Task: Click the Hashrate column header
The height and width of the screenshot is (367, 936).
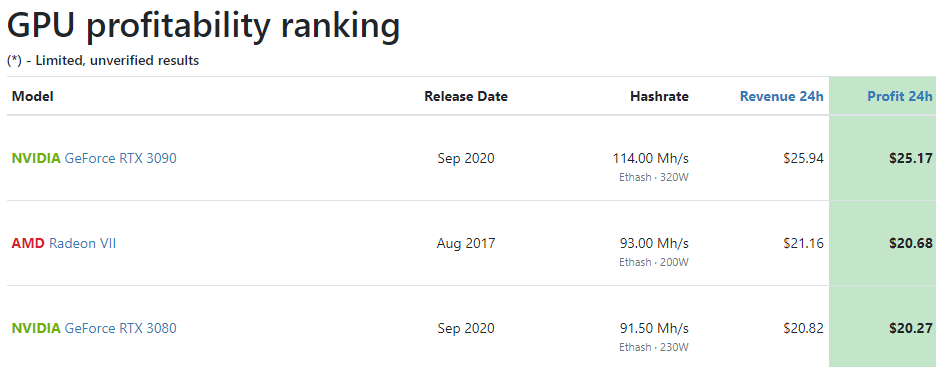Action: click(660, 97)
